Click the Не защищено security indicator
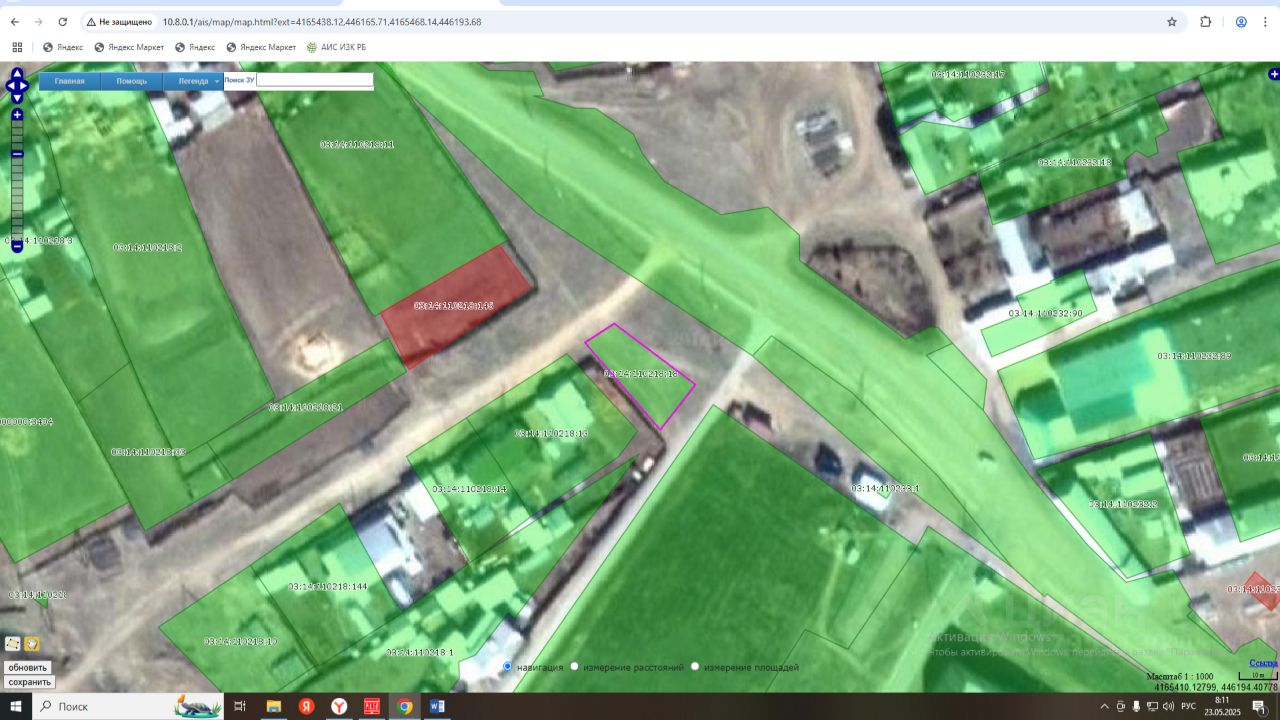Viewport: 1280px width, 720px height. pyautogui.click(x=118, y=21)
